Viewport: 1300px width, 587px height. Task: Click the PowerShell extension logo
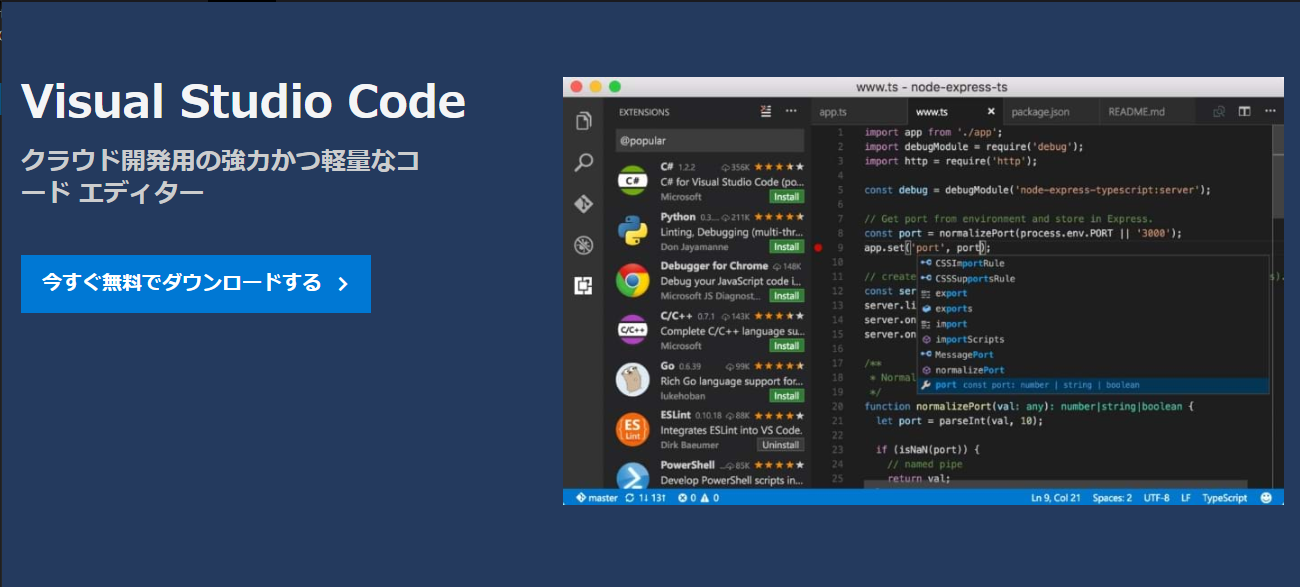tap(632, 475)
